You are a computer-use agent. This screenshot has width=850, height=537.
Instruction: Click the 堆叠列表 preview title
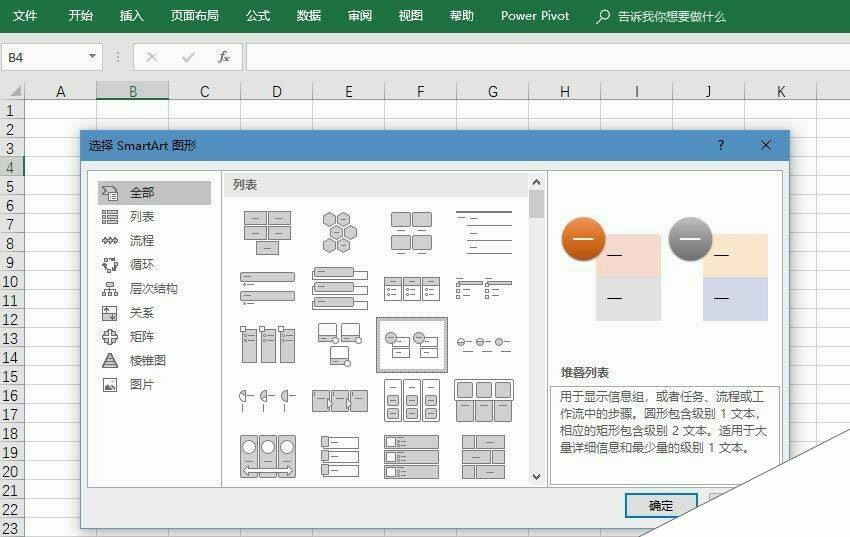585,372
